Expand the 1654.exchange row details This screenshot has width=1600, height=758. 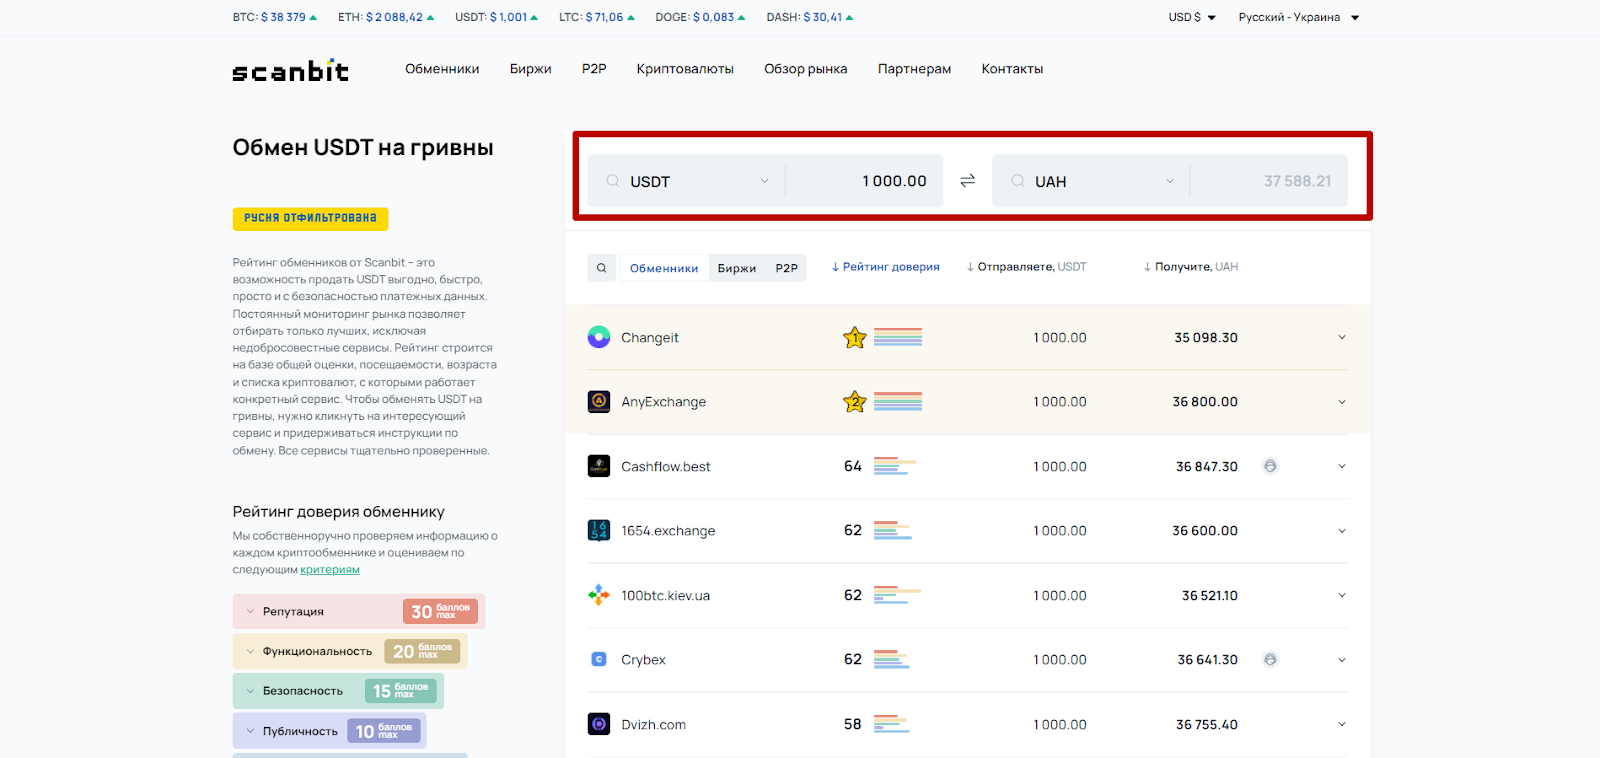[x=1342, y=531]
